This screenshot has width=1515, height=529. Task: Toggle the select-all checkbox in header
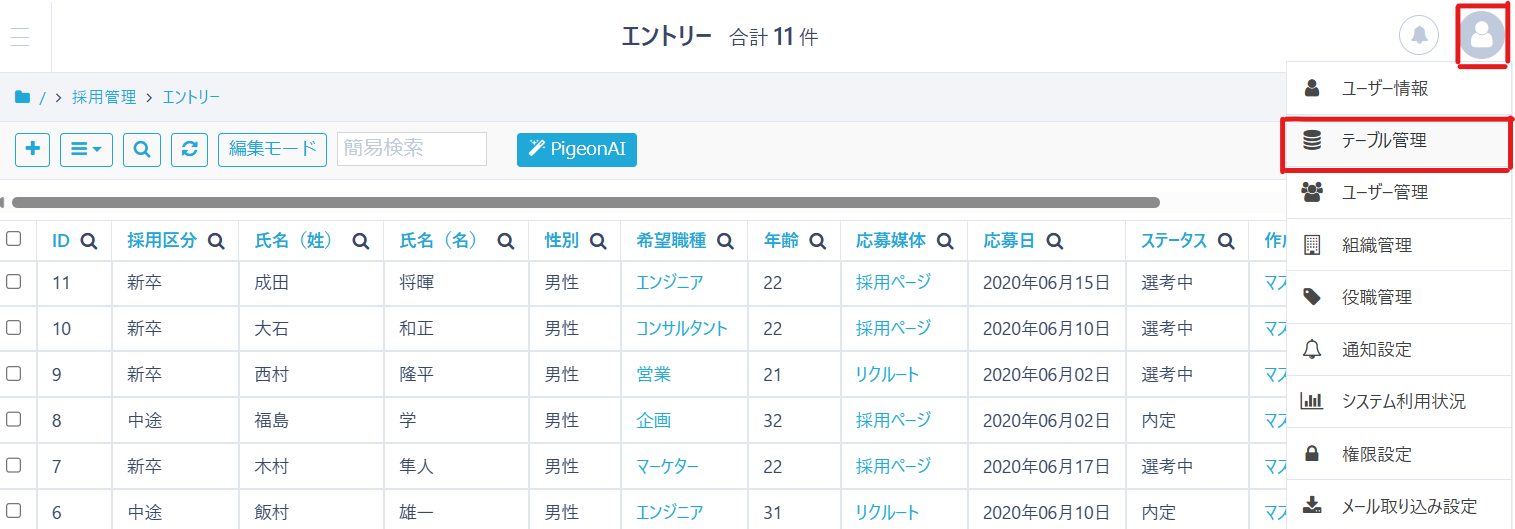tap(14, 239)
